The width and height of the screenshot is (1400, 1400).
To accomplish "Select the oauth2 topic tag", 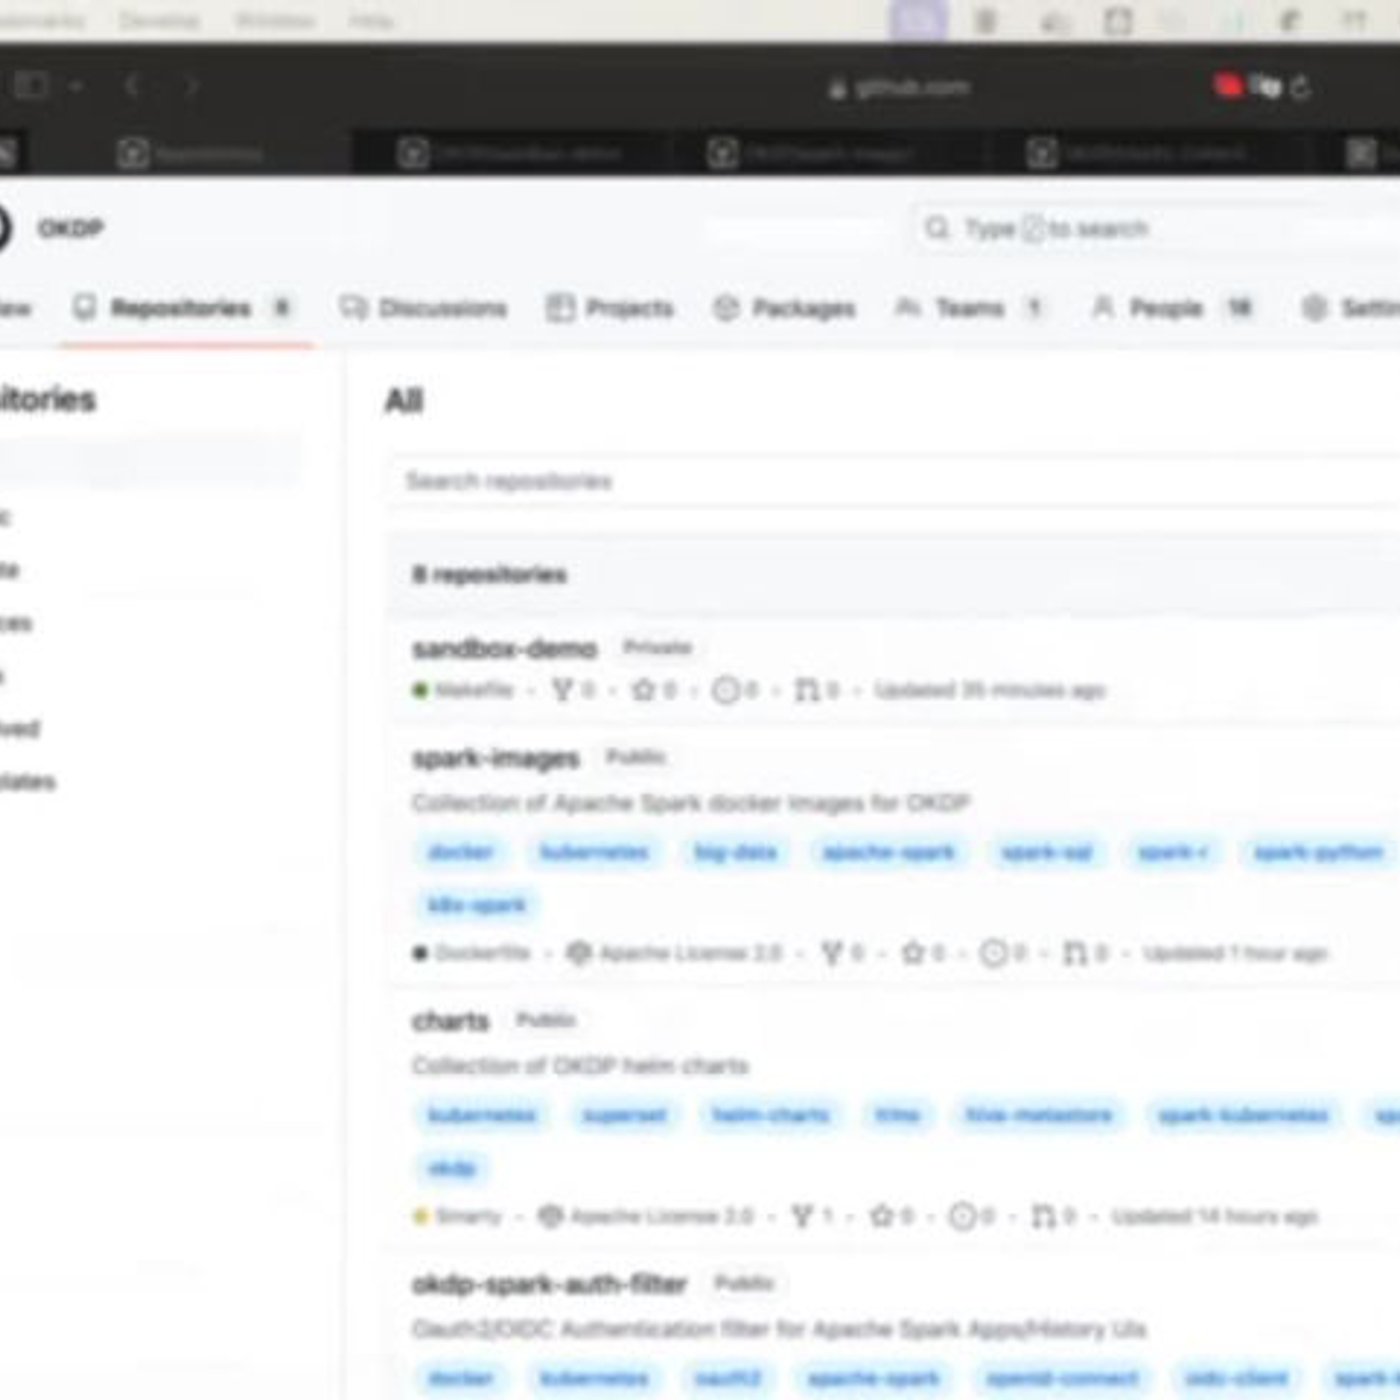I will click(x=729, y=1378).
